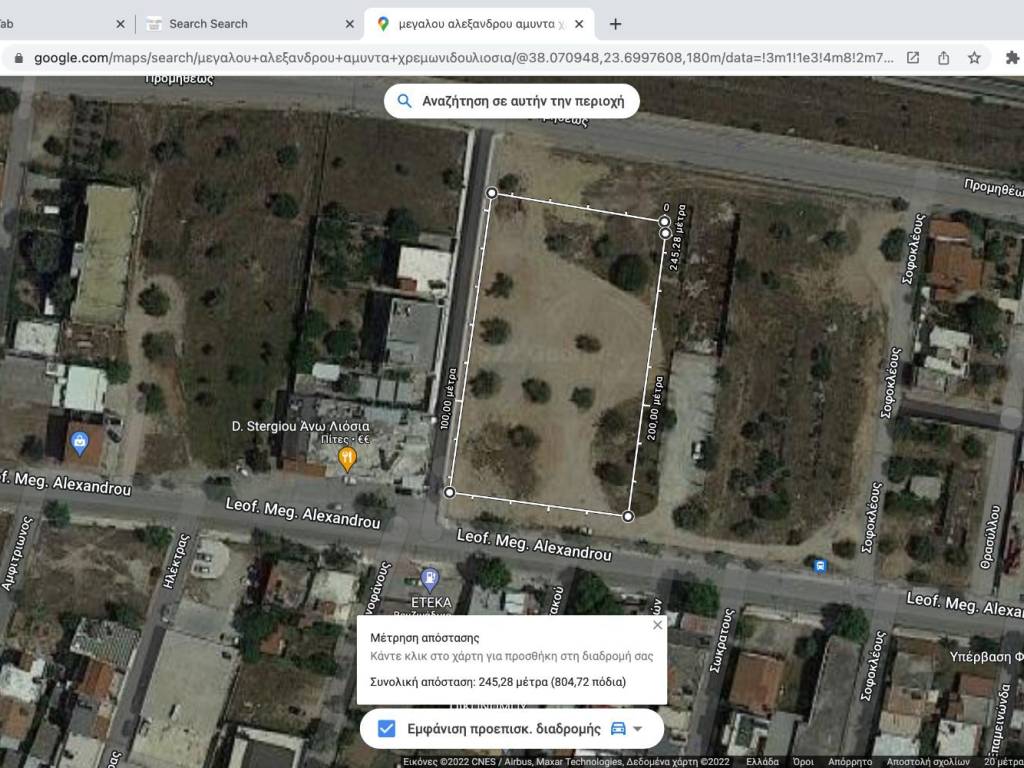Click the blue shopping bag marker
This screenshot has width=1024, height=768.
click(80, 441)
